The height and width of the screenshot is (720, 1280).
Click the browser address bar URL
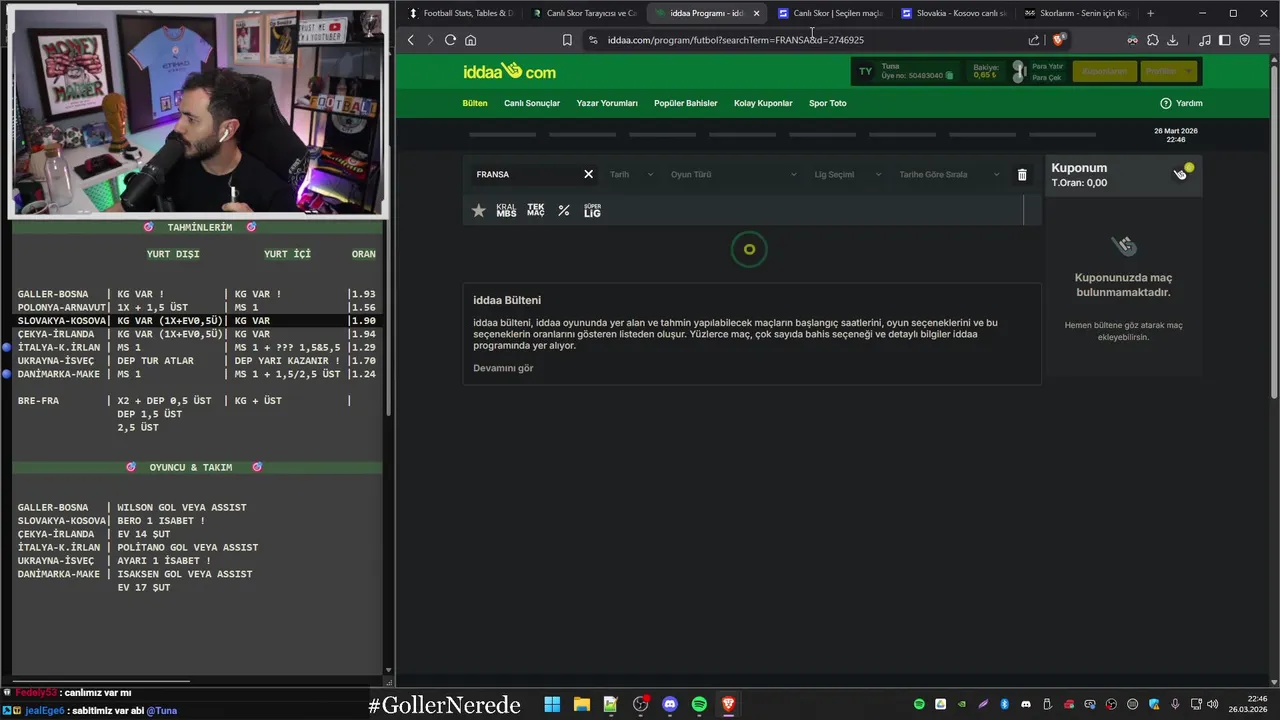point(735,40)
